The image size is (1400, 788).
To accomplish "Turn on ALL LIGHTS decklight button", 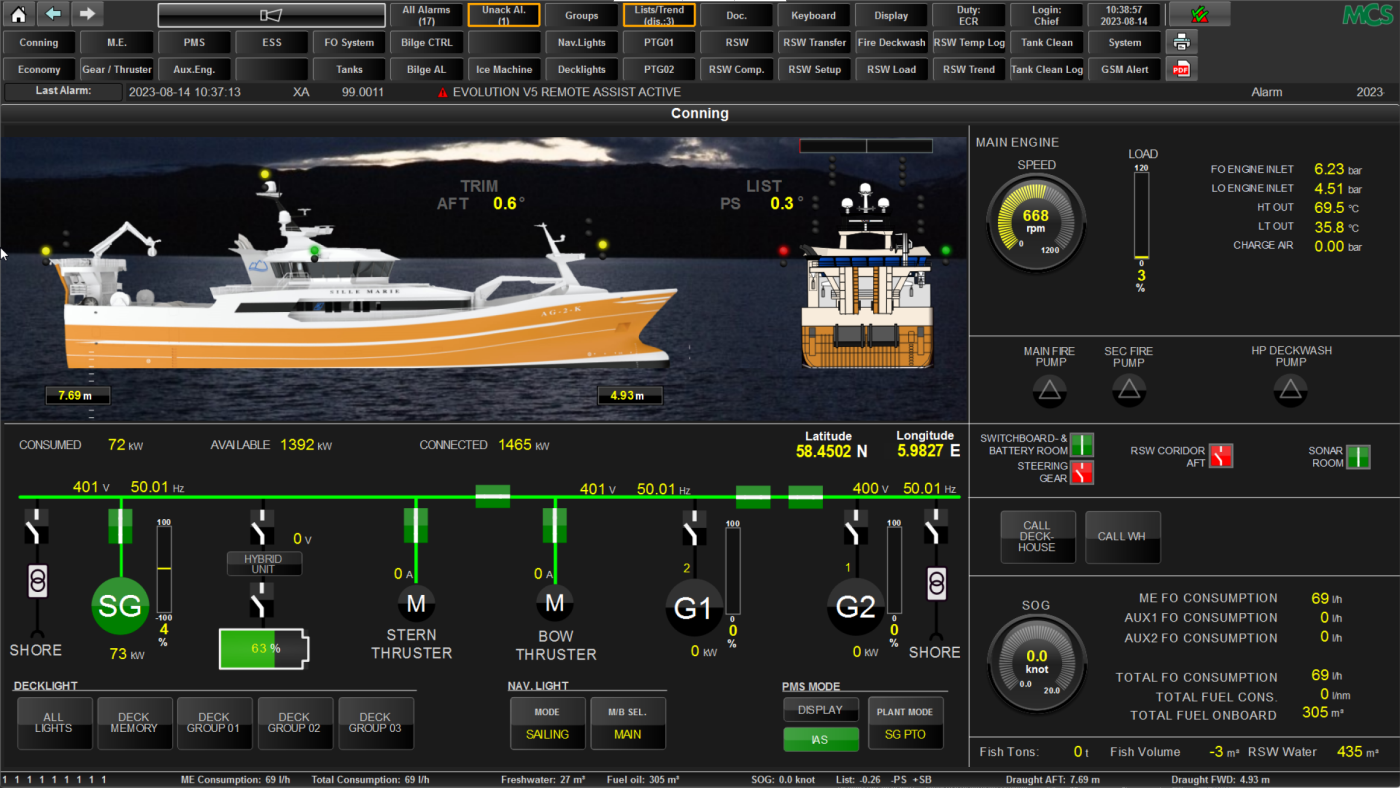I will point(54,723).
